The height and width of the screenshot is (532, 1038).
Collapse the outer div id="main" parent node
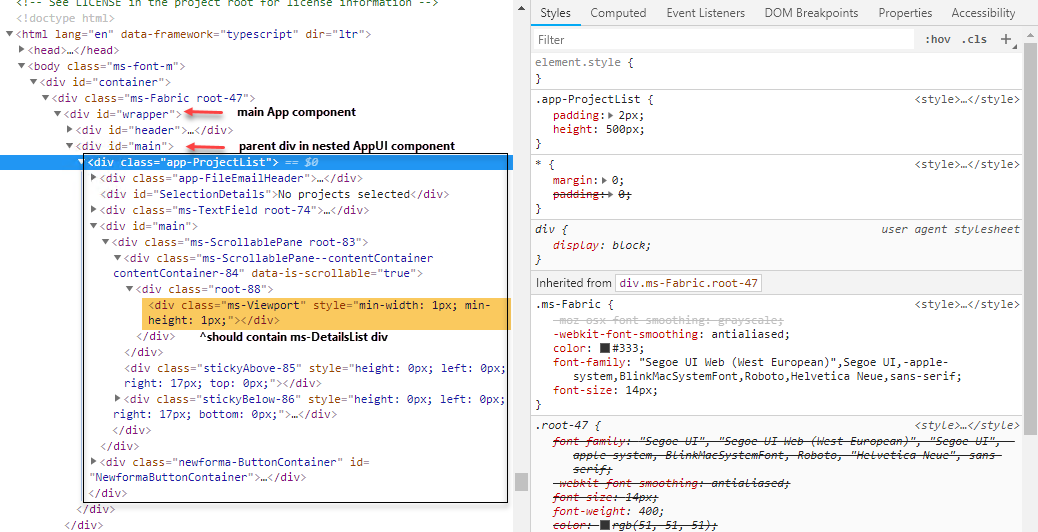click(70, 146)
